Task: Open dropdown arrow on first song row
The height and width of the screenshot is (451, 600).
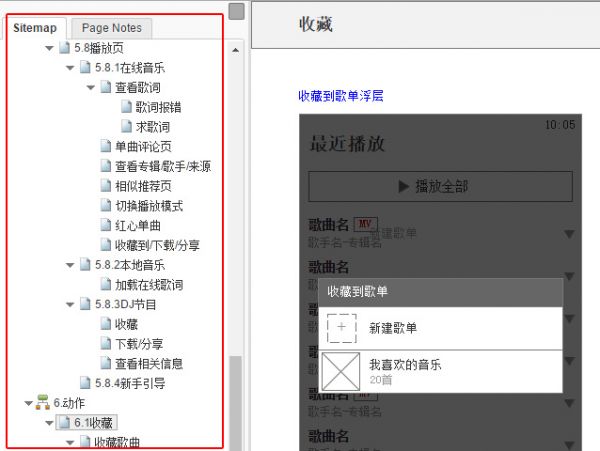Action: pos(569,233)
